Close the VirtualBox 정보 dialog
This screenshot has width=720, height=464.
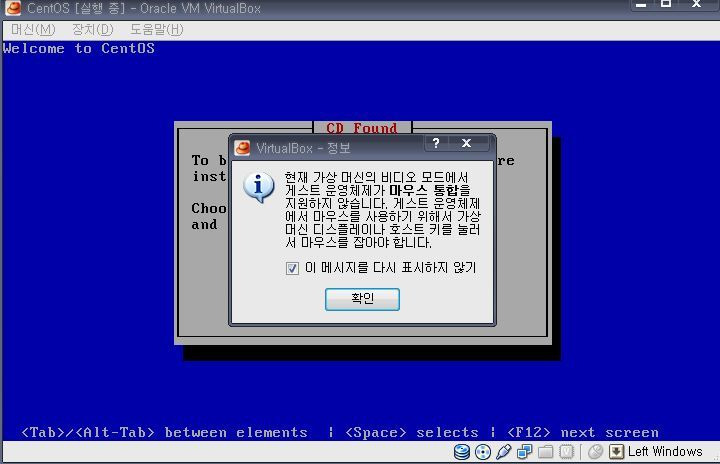(467, 143)
